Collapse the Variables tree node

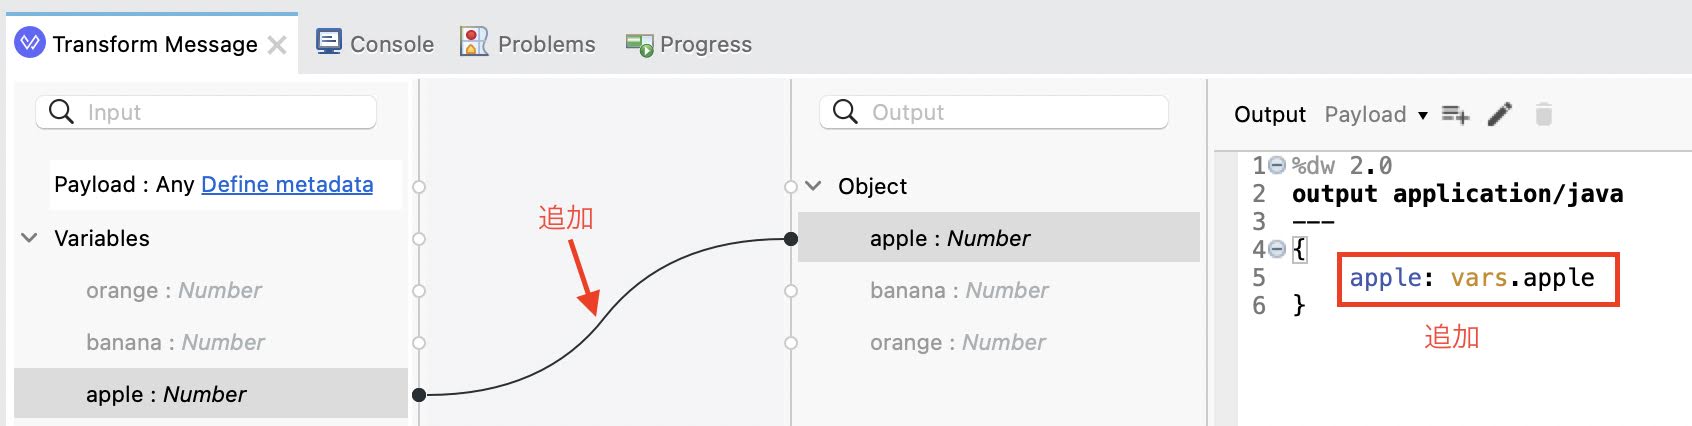pos(30,238)
